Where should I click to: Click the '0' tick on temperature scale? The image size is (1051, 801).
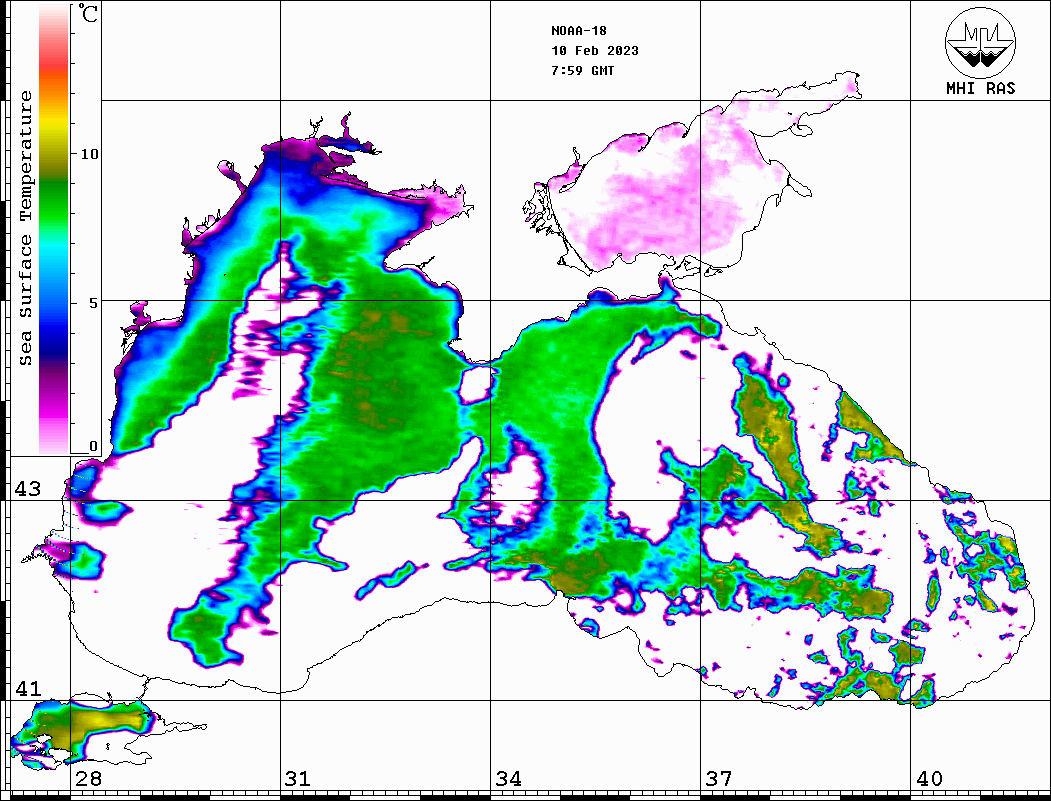pos(94,446)
